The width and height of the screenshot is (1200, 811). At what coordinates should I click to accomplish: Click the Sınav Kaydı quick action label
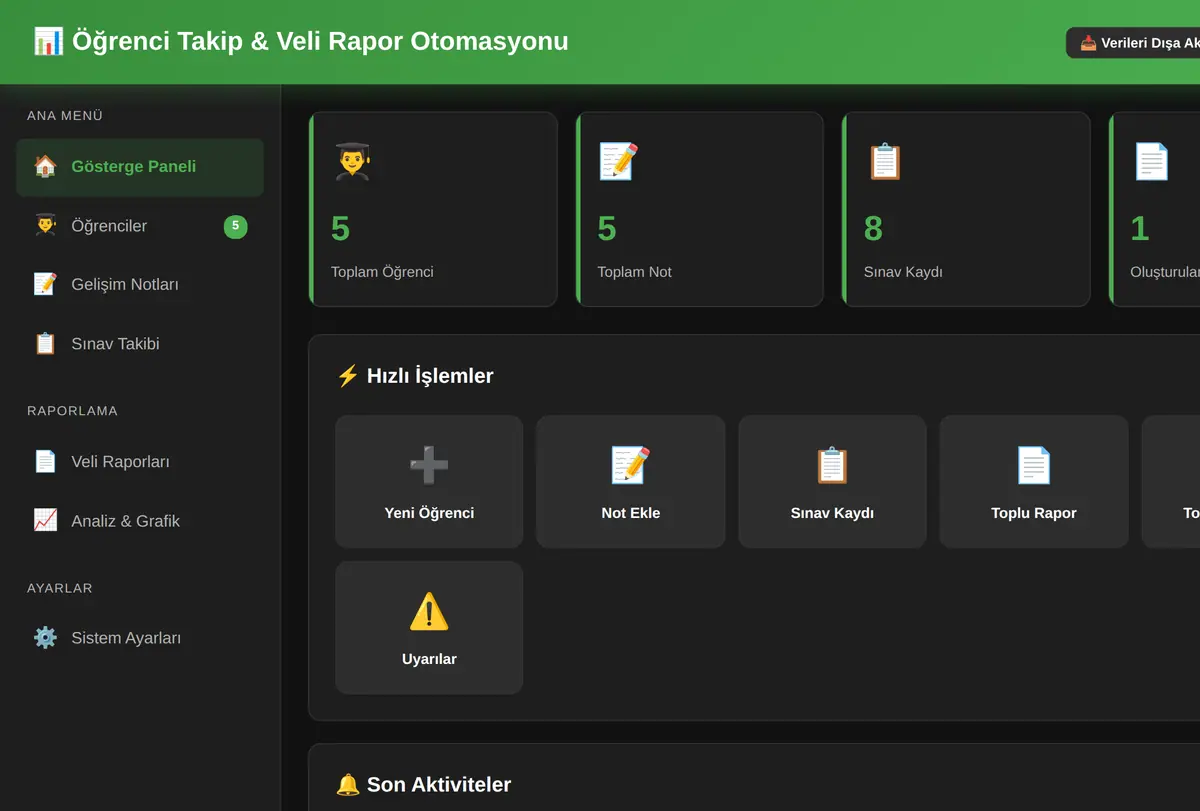[x=832, y=513]
